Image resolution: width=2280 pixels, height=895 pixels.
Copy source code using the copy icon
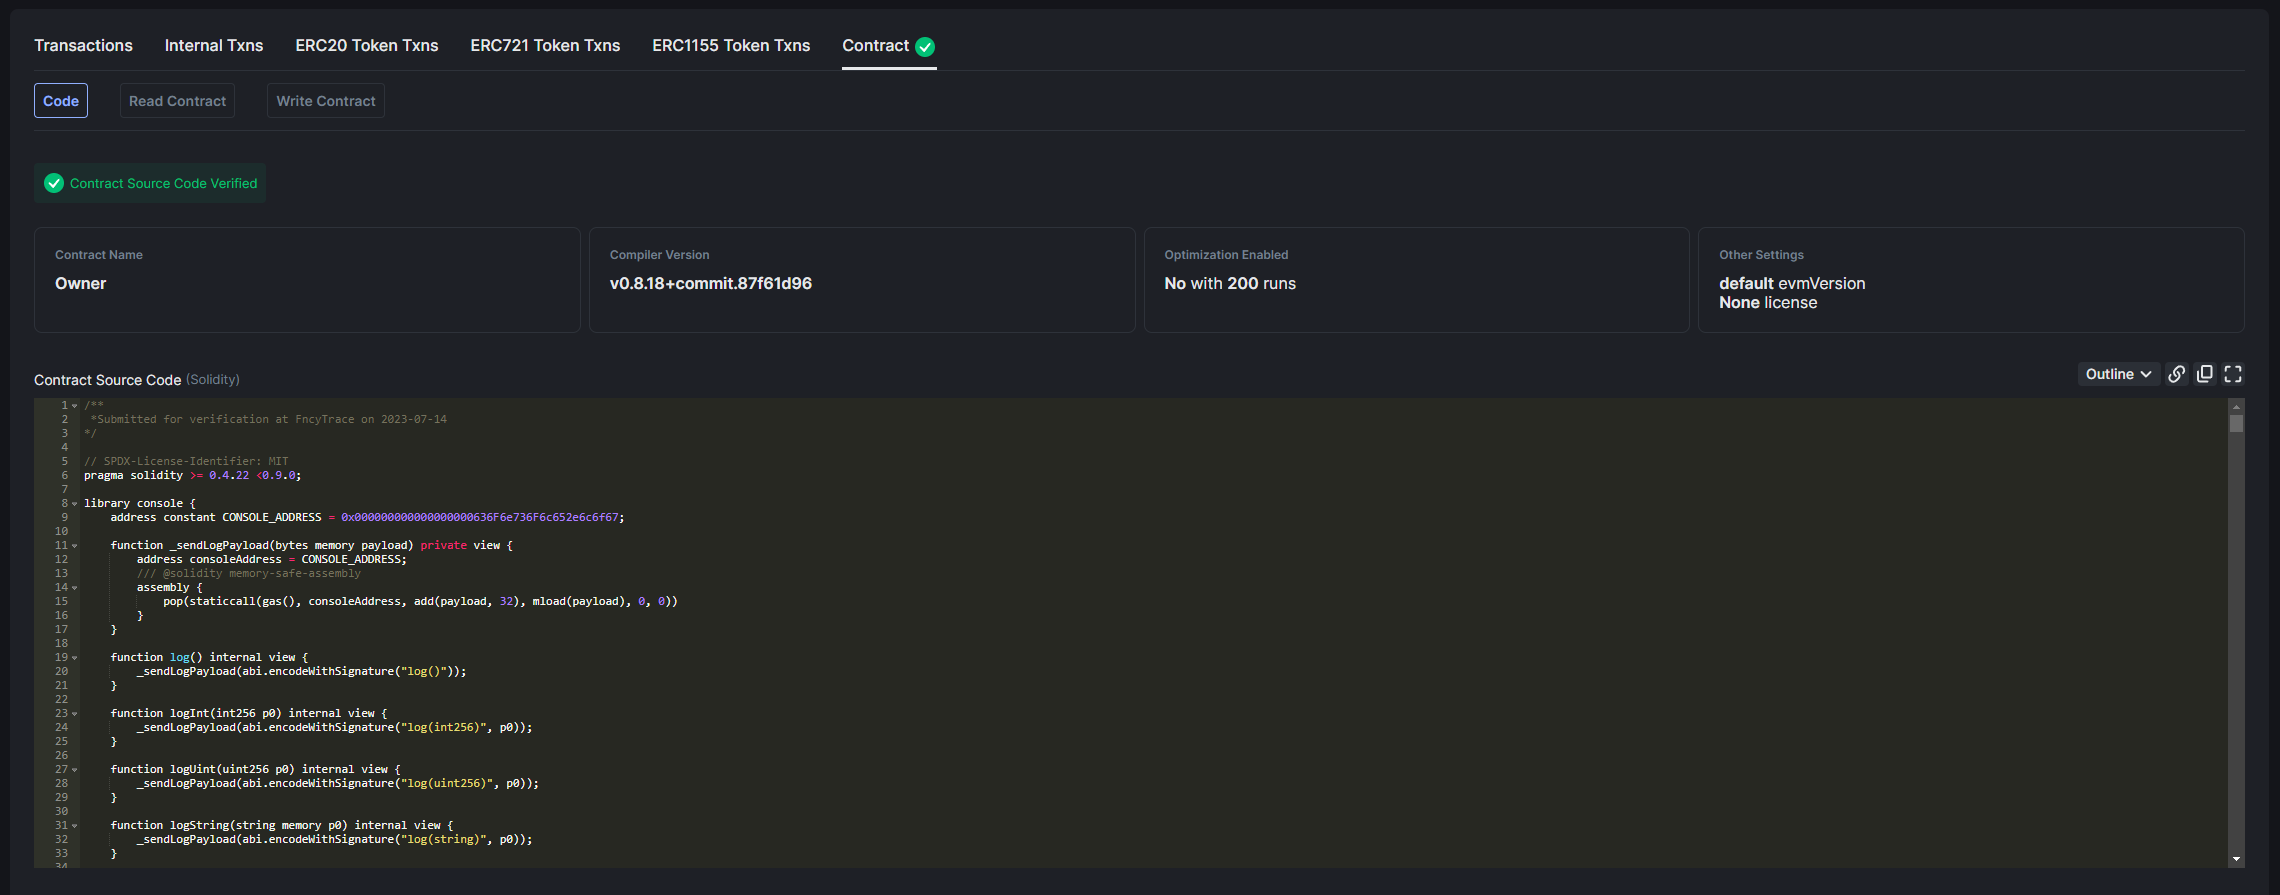click(2204, 374)
